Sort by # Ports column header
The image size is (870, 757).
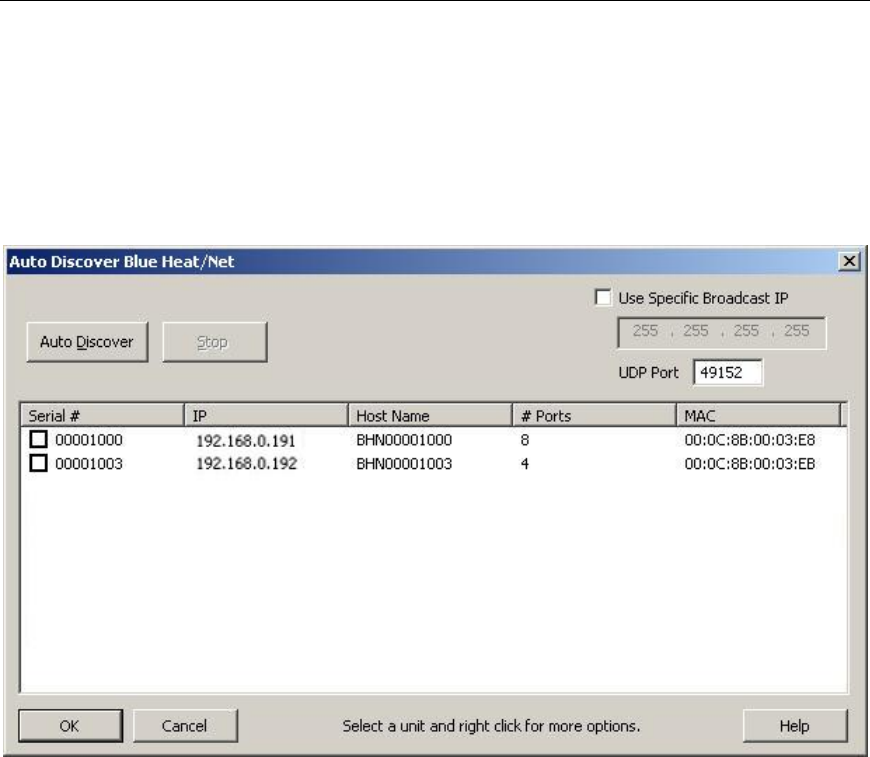tap(594, 416)
